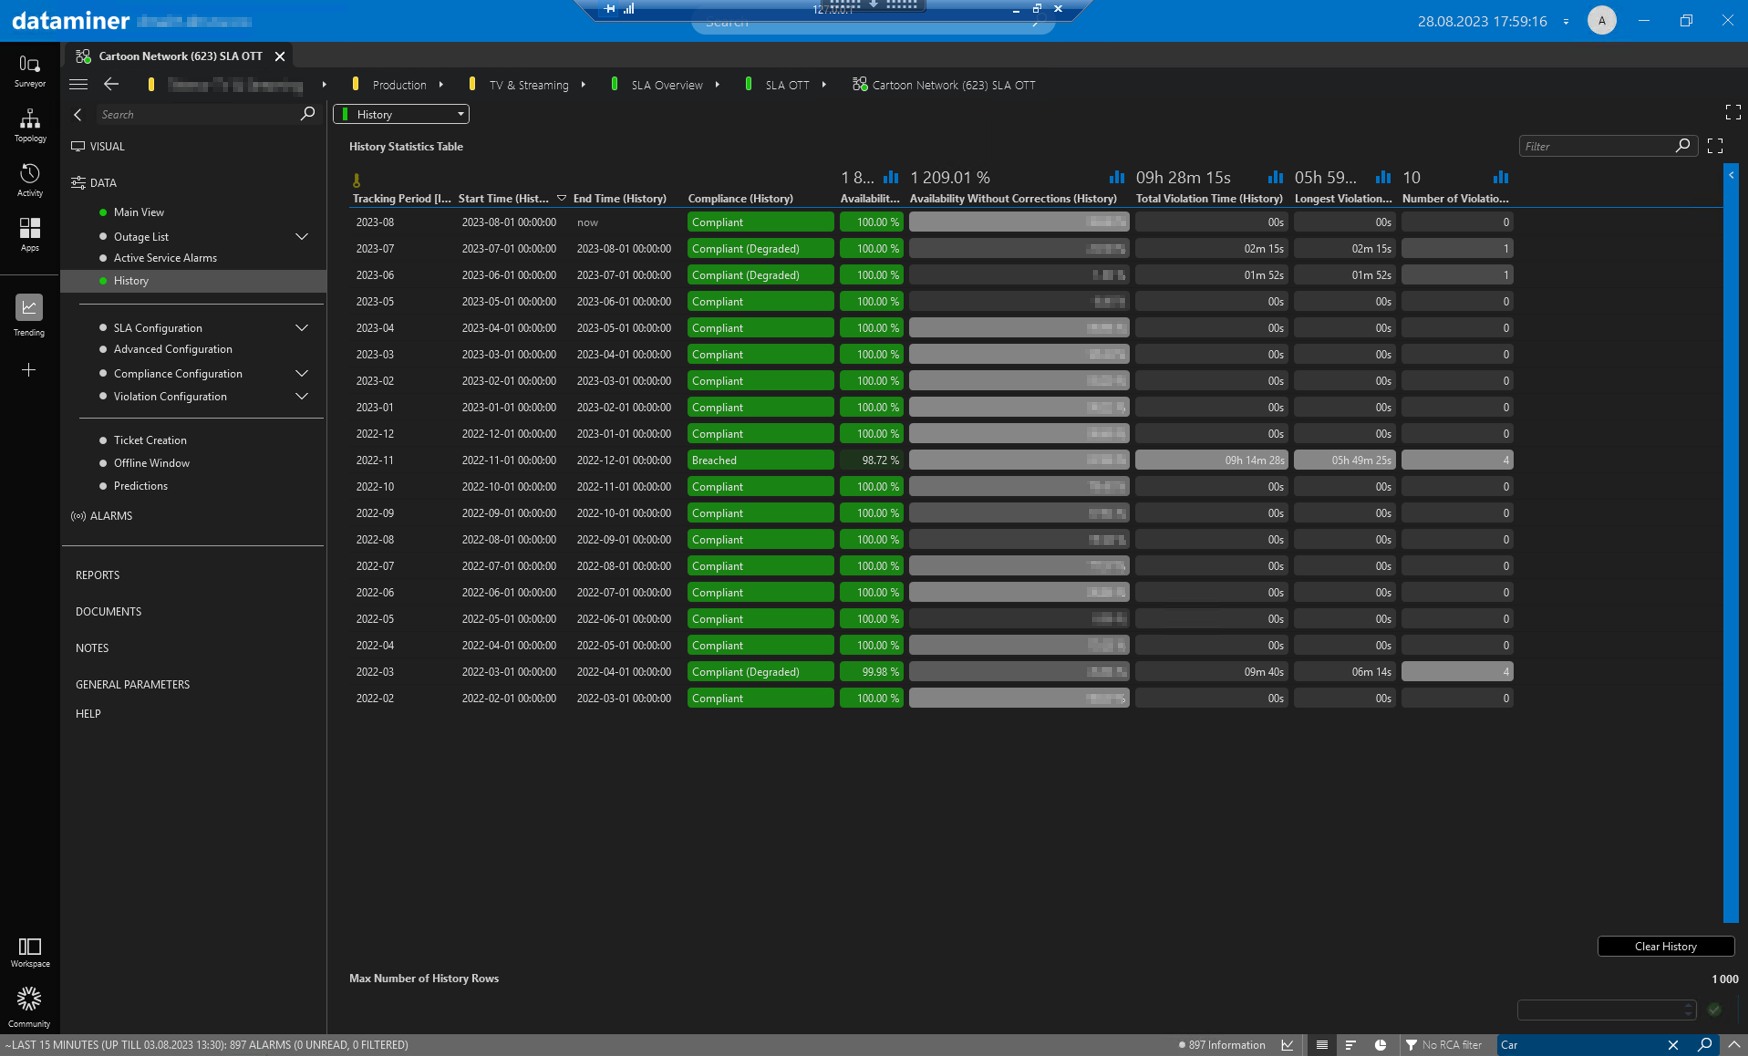Viewport: 1748px width, 1056px height.
Task: Open the Trending sidebar panel
Action: [29, 315]
